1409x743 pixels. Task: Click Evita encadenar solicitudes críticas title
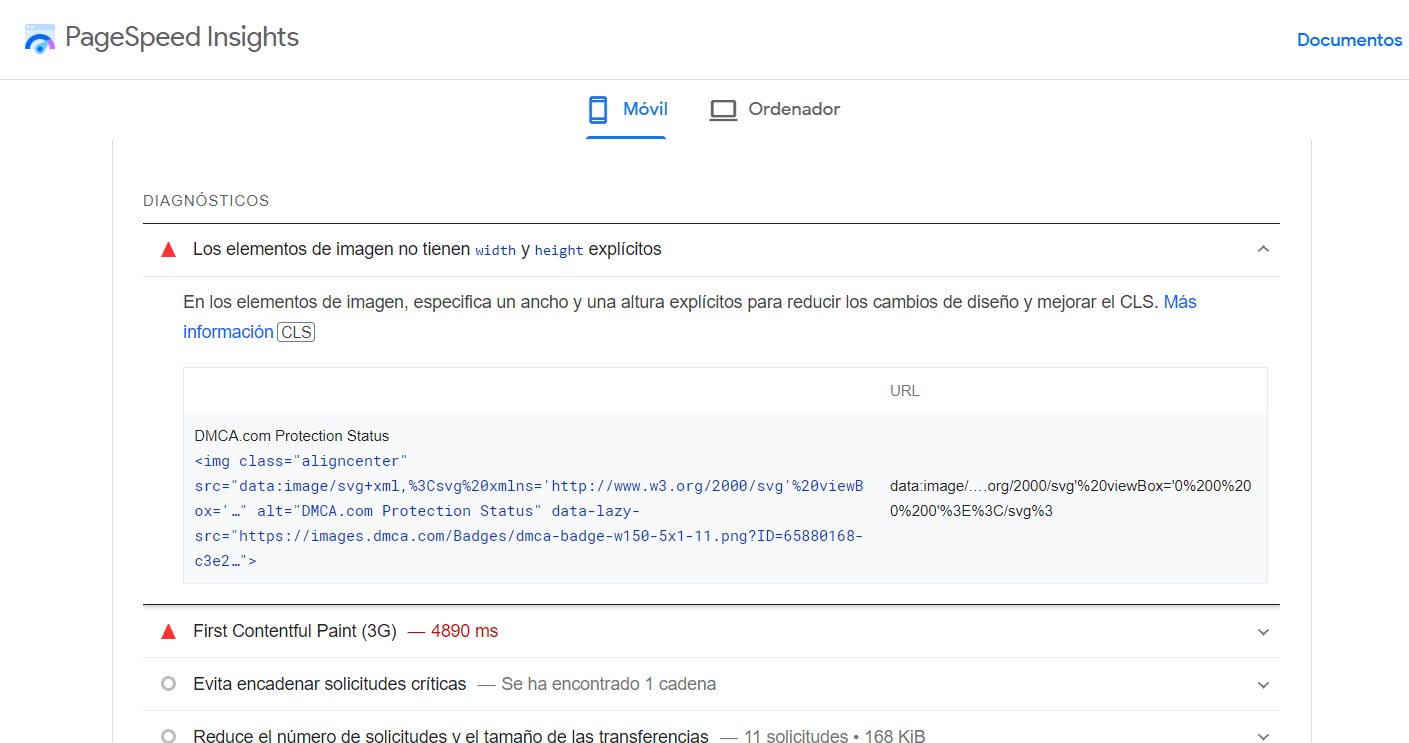click(330, 684)
